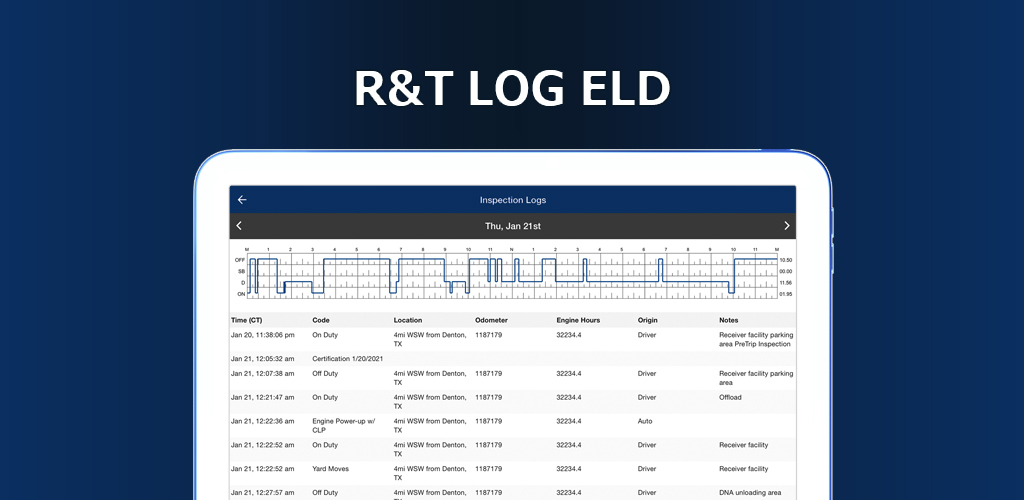Click the SB row label on graph

(241, 271)
